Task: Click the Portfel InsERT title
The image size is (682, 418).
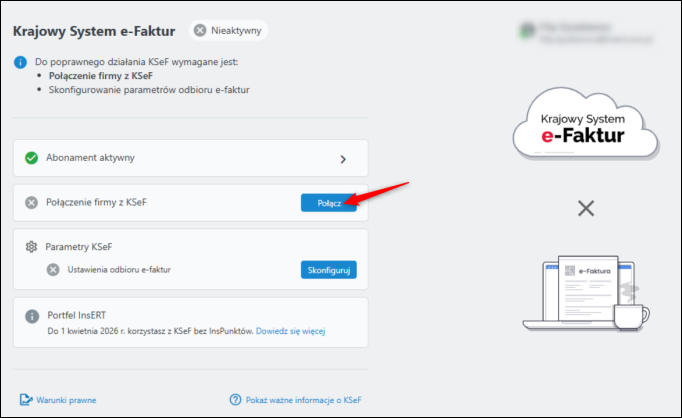Action: [77, 315]
